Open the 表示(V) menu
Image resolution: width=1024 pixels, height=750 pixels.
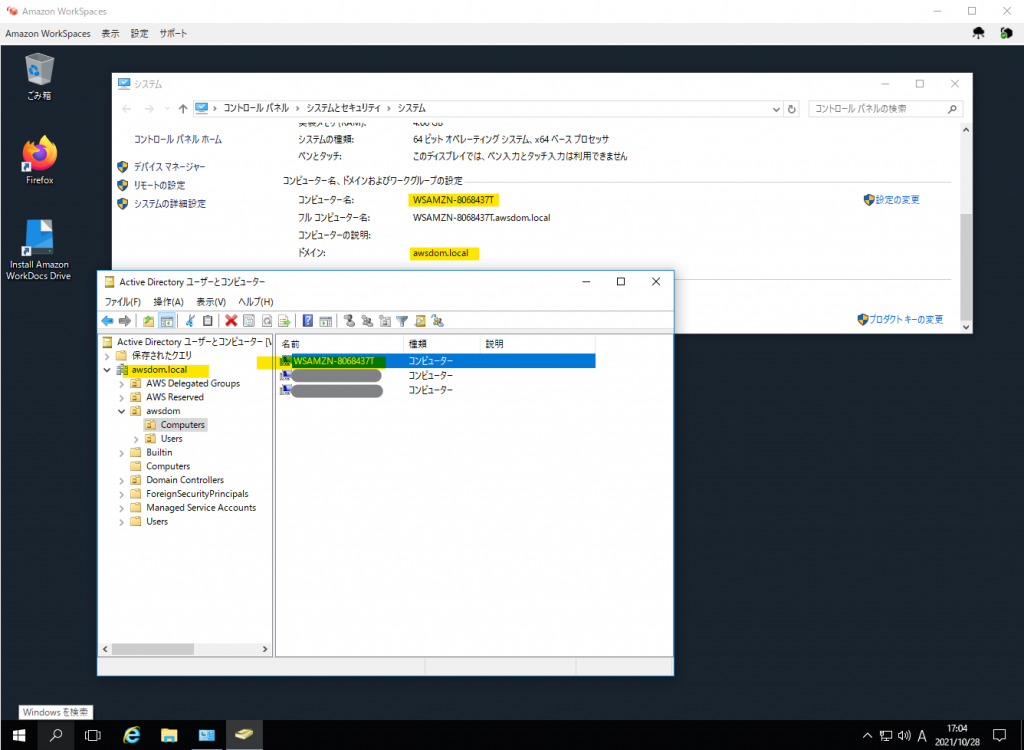click(x=210, y=301)
